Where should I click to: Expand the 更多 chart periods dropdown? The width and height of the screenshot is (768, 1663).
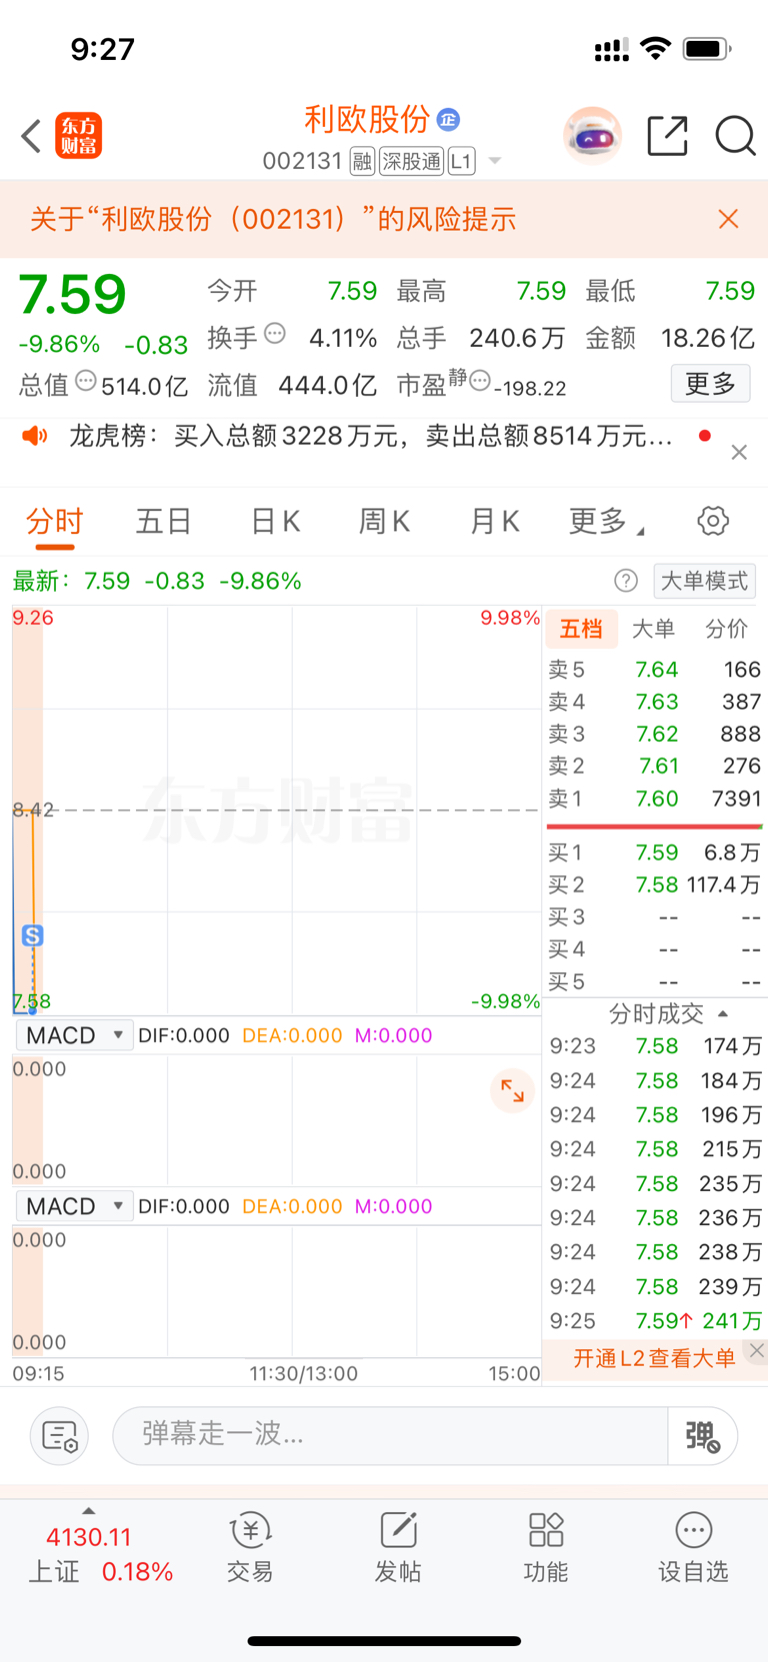[x=606, y=521]
